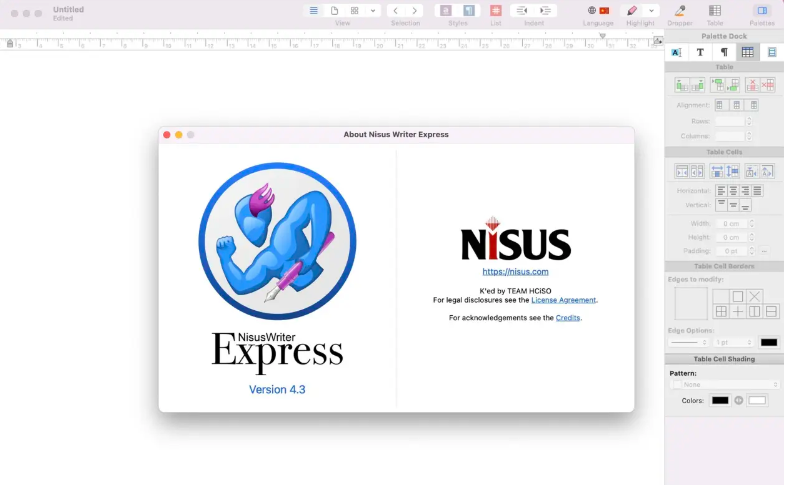Apply the Highlight marker tool
Image resolution: width=786 pixels, height=485 pixels.
[632, 11]
